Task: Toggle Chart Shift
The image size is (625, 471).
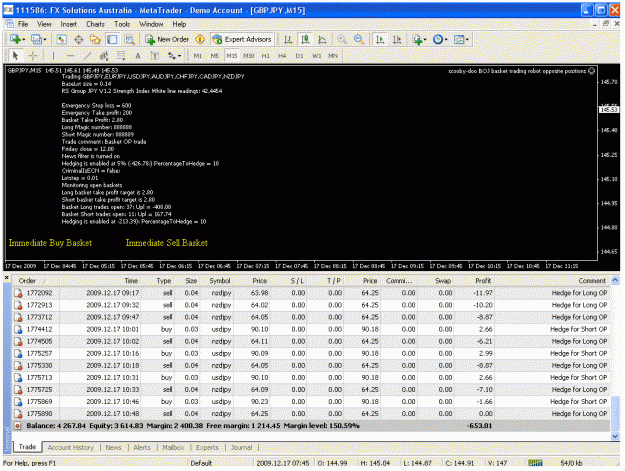Action: point(397,39)
